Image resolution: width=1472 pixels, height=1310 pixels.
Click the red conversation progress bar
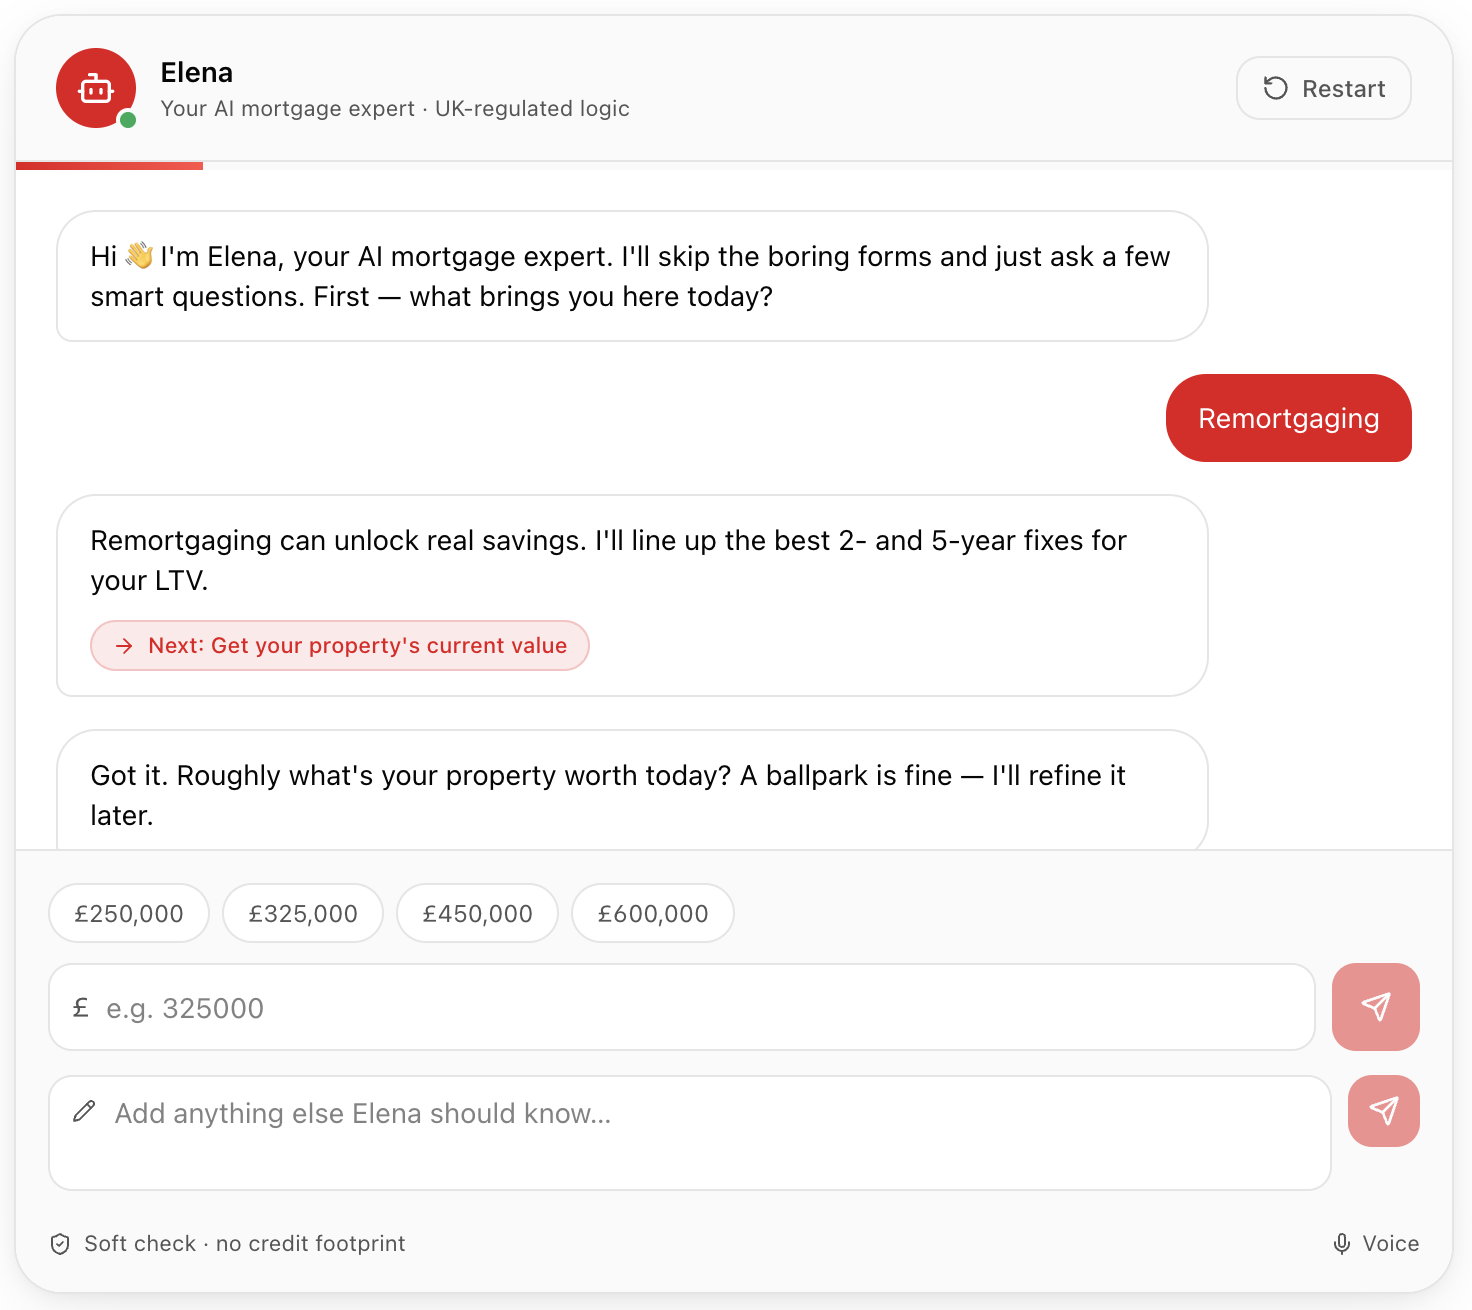(x=110, y=166)
